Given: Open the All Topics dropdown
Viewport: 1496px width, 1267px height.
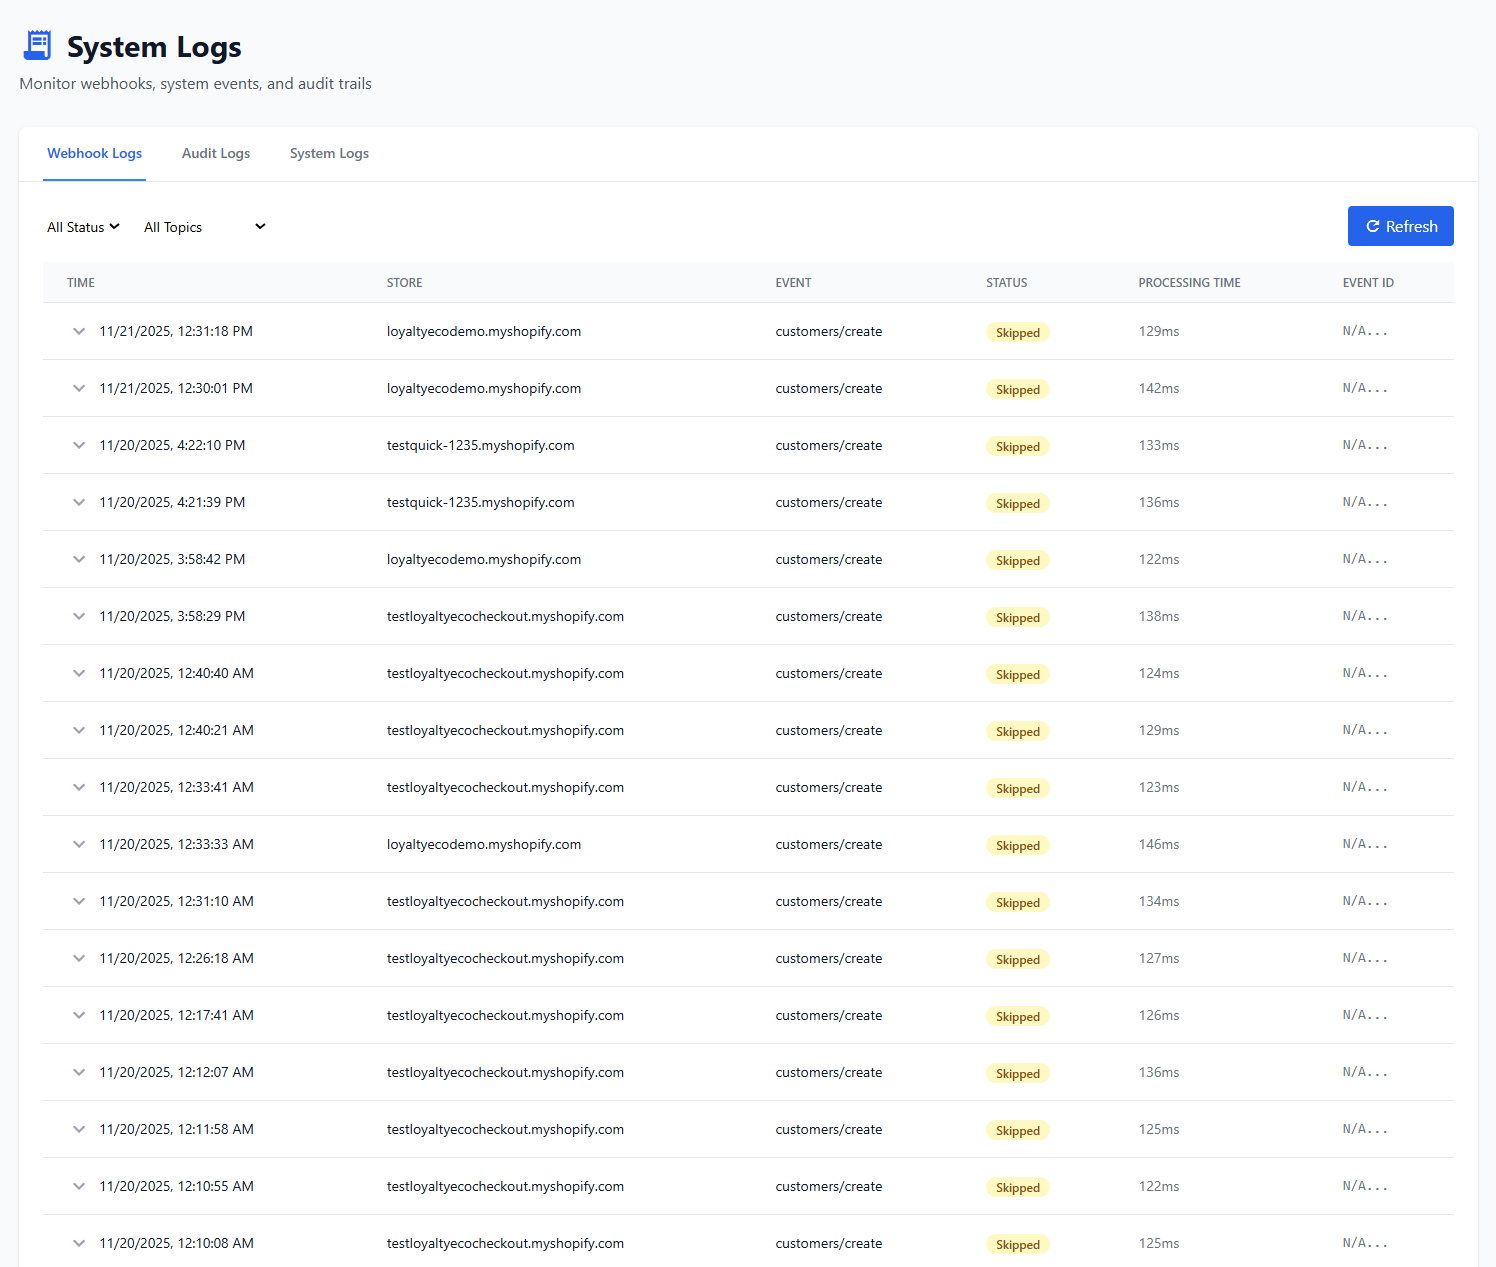Looking at the screenshot, I should [x=205, y=226].
